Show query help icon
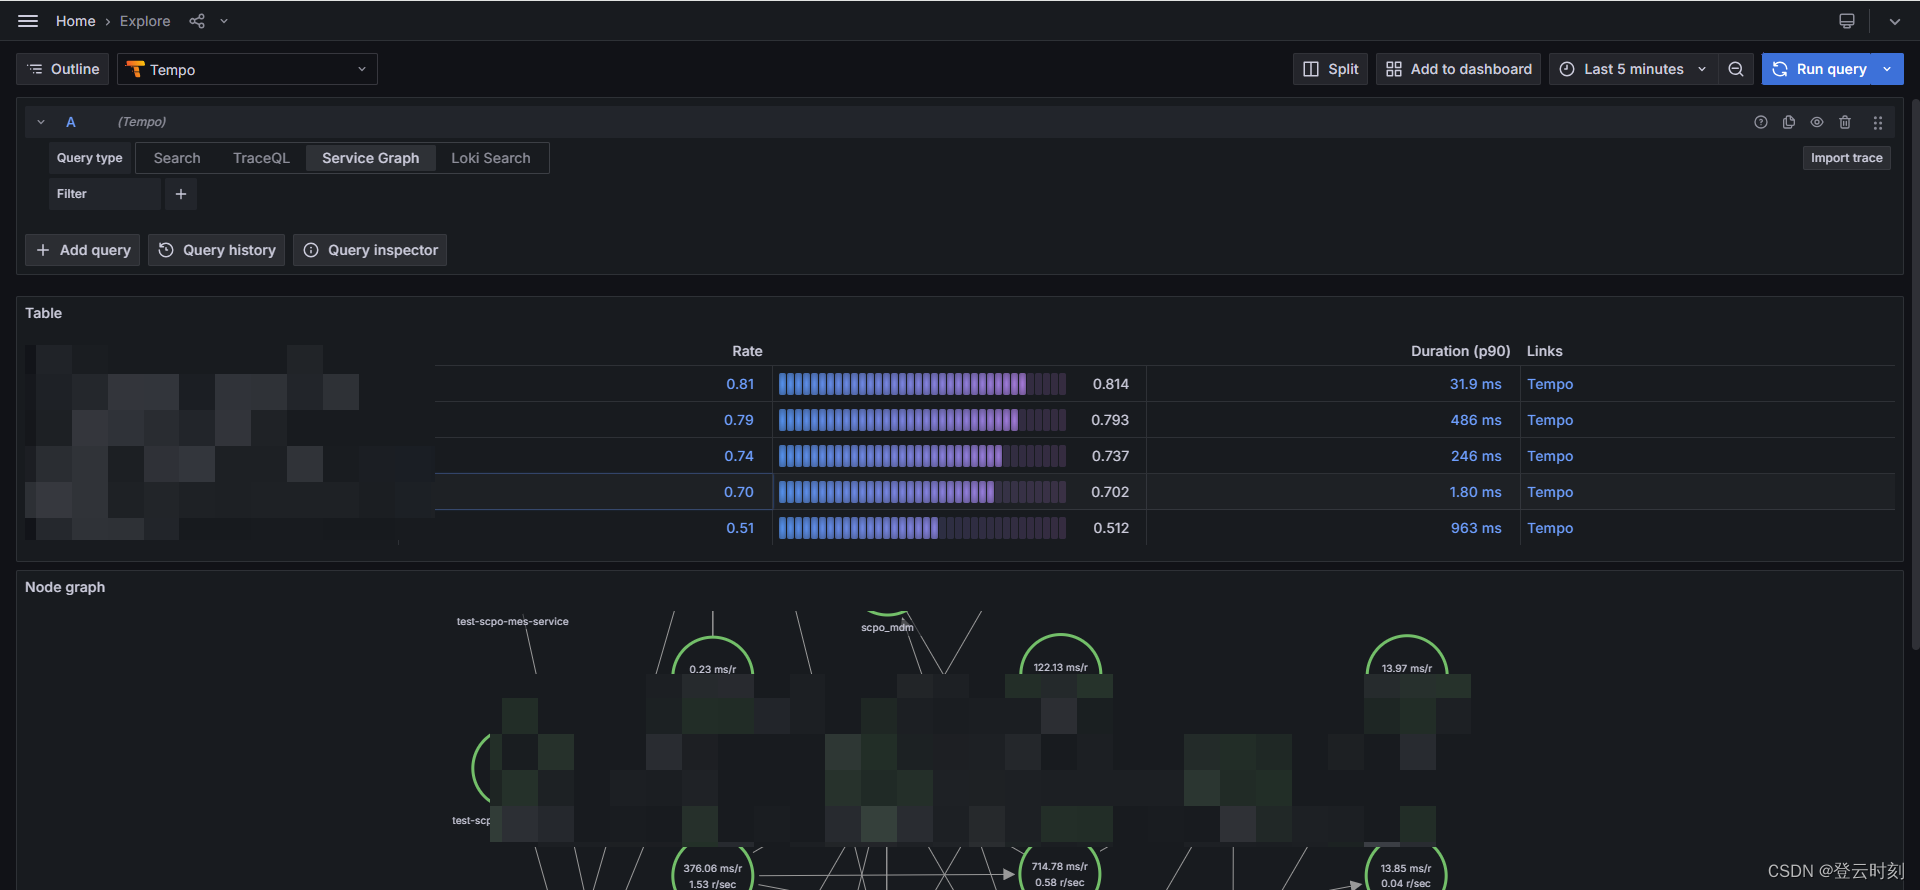 point(1761,122)
